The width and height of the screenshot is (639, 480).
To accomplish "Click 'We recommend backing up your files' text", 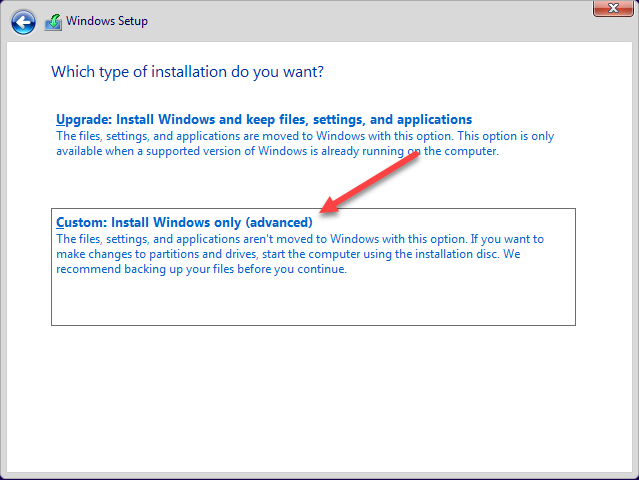I will [x=200, y=269].
